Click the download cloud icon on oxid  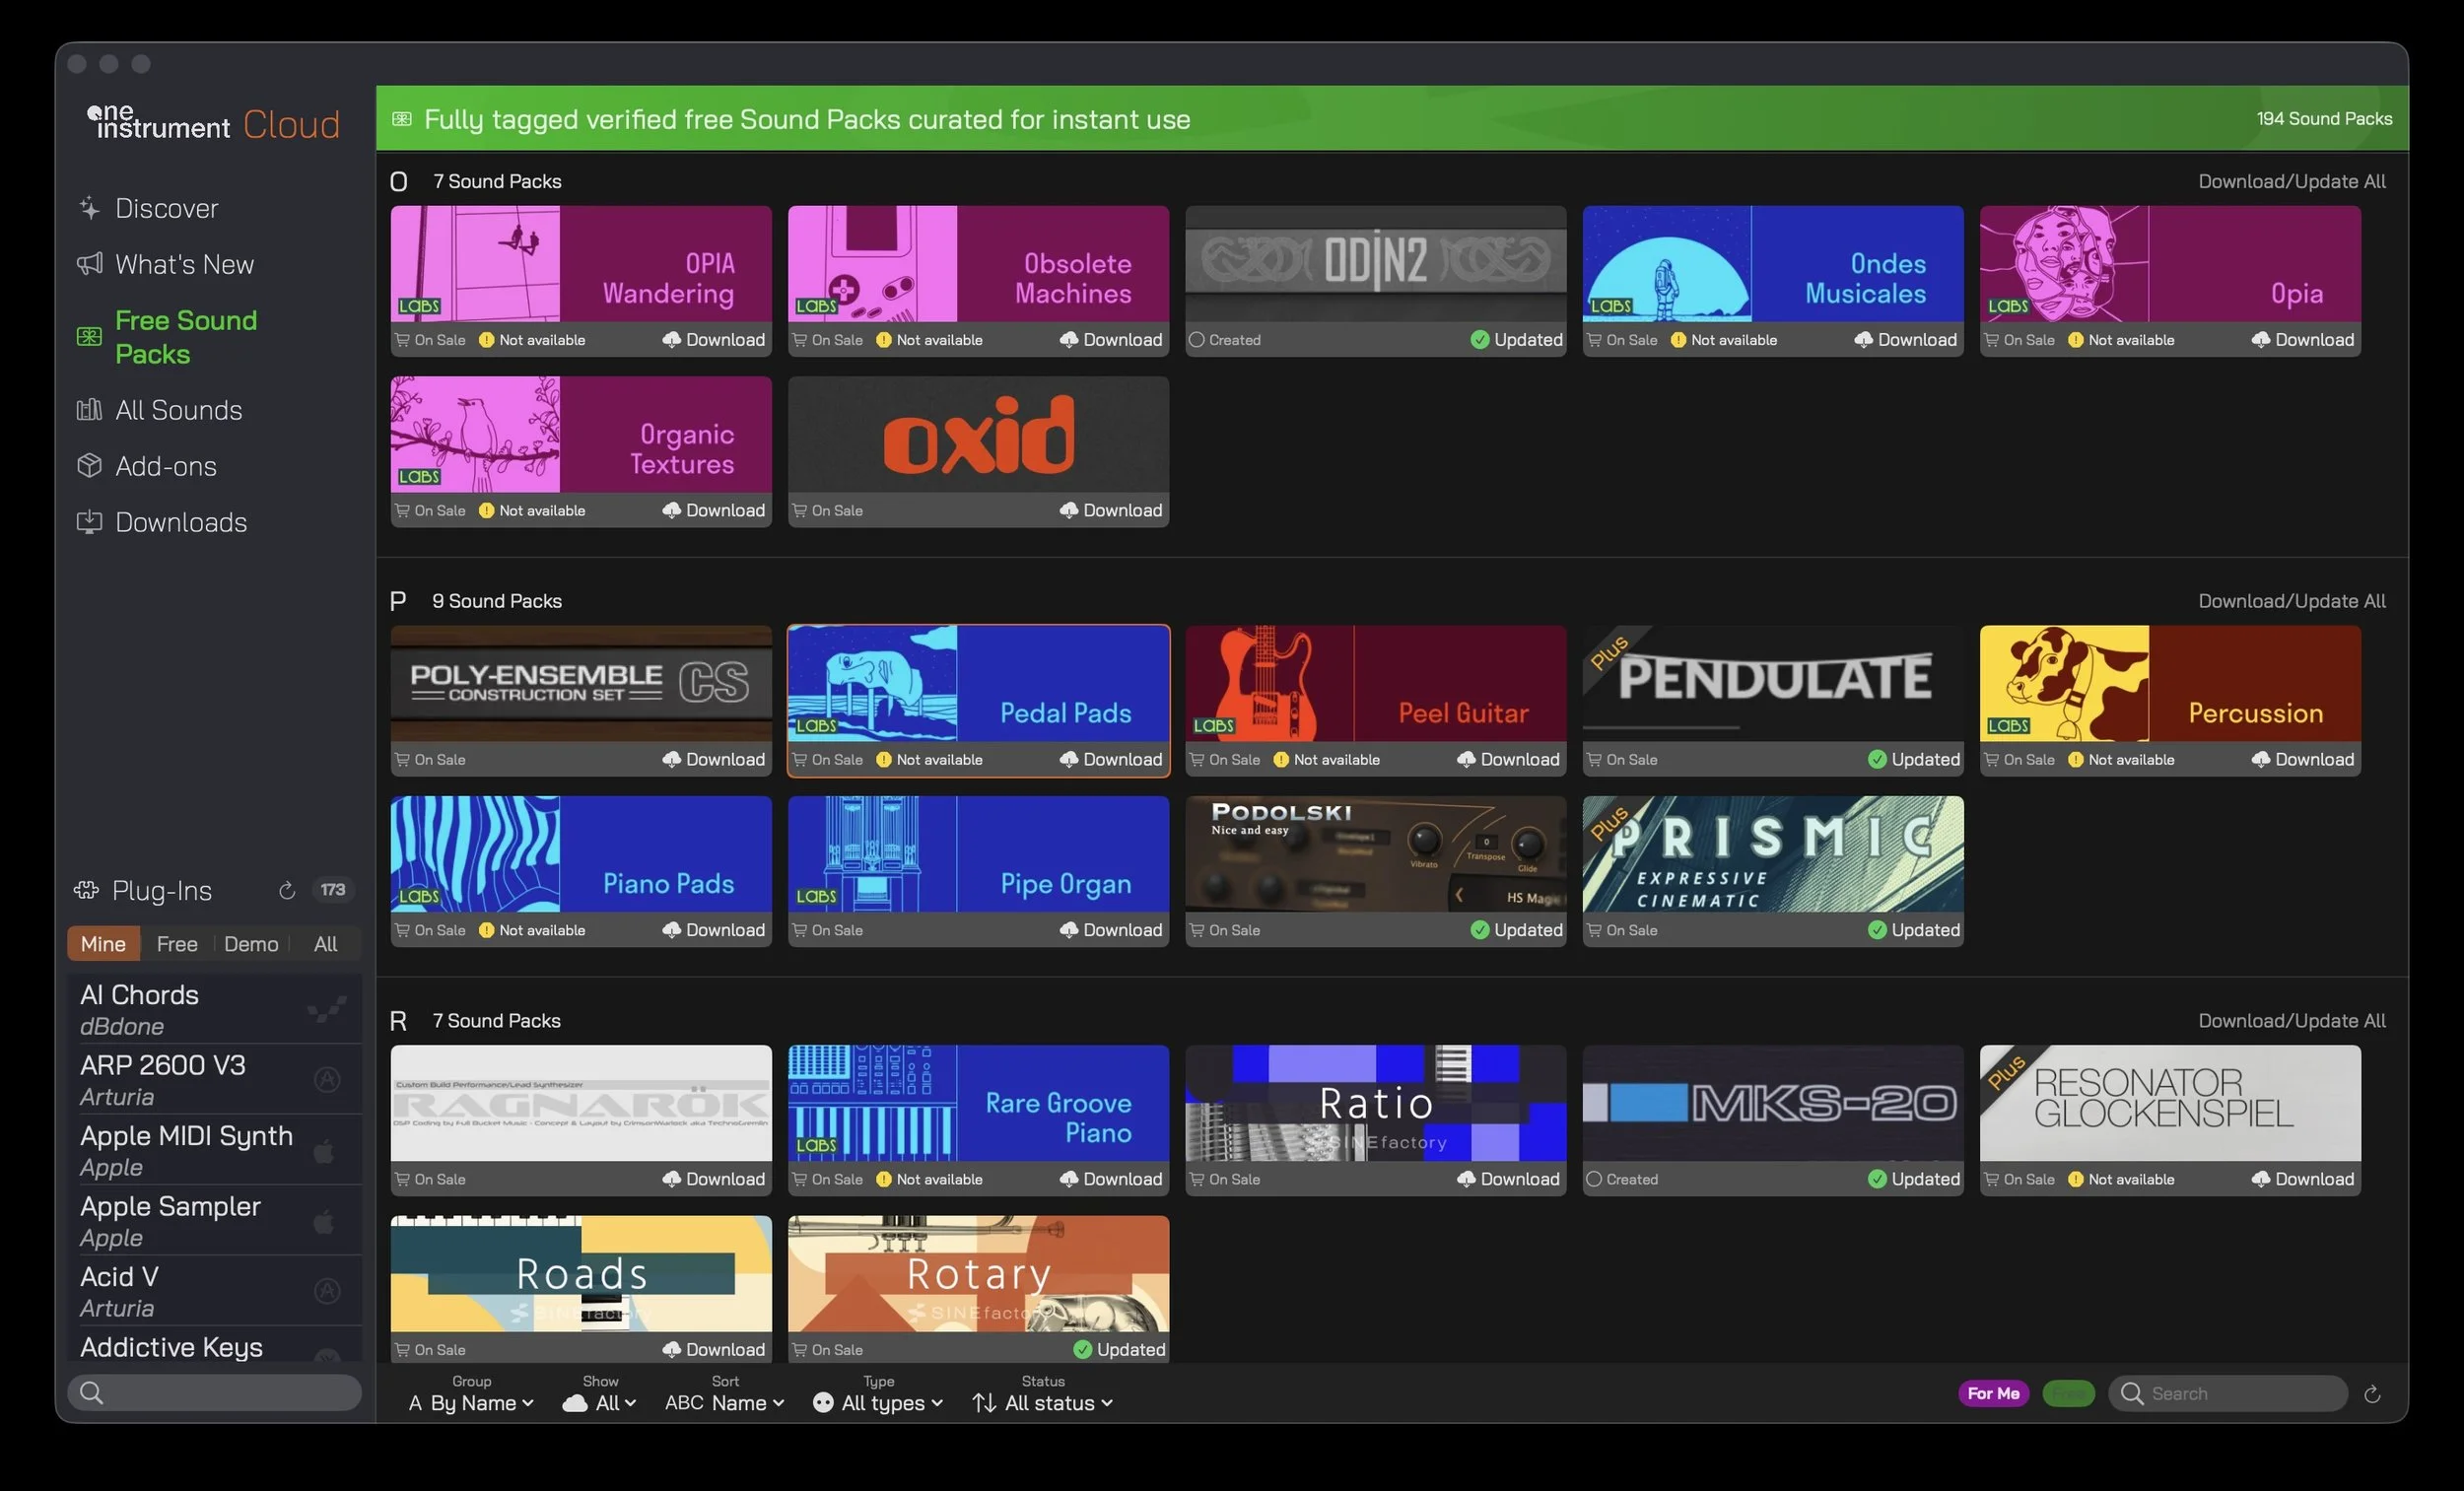(1068, 511)
